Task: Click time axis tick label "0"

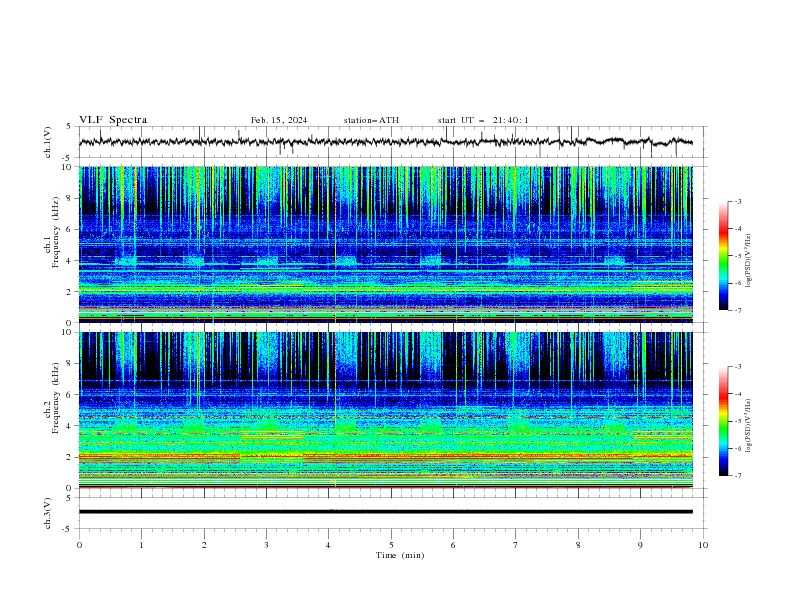Action: [x=79, y=545]
